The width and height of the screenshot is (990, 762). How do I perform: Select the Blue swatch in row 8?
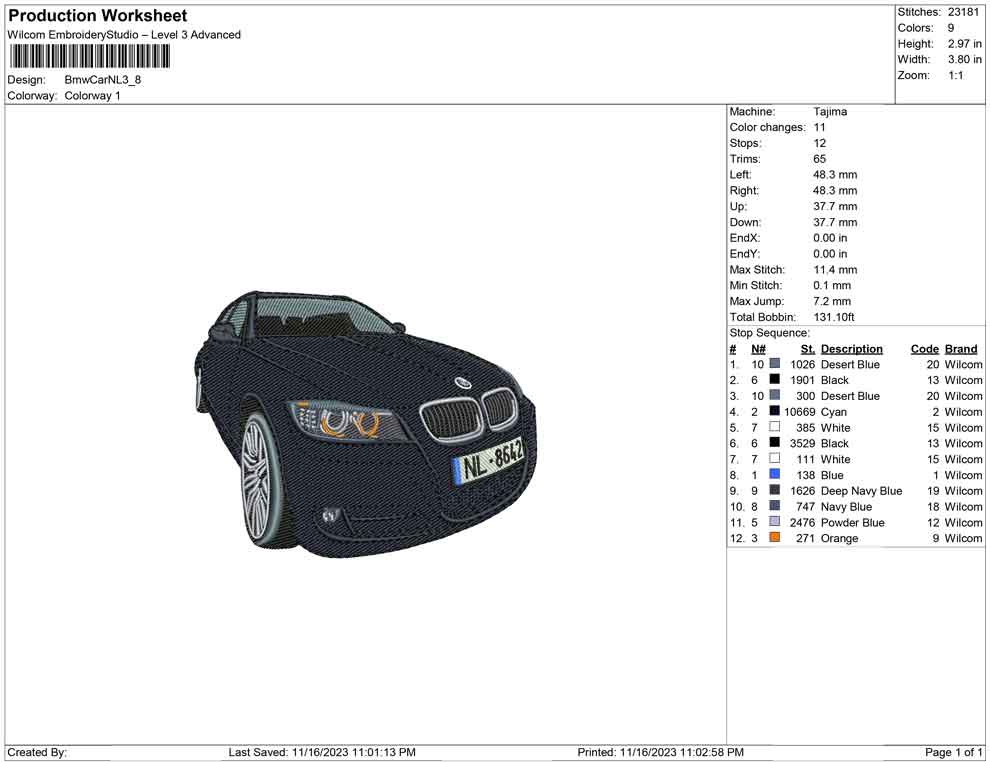(x=774, y=474)
